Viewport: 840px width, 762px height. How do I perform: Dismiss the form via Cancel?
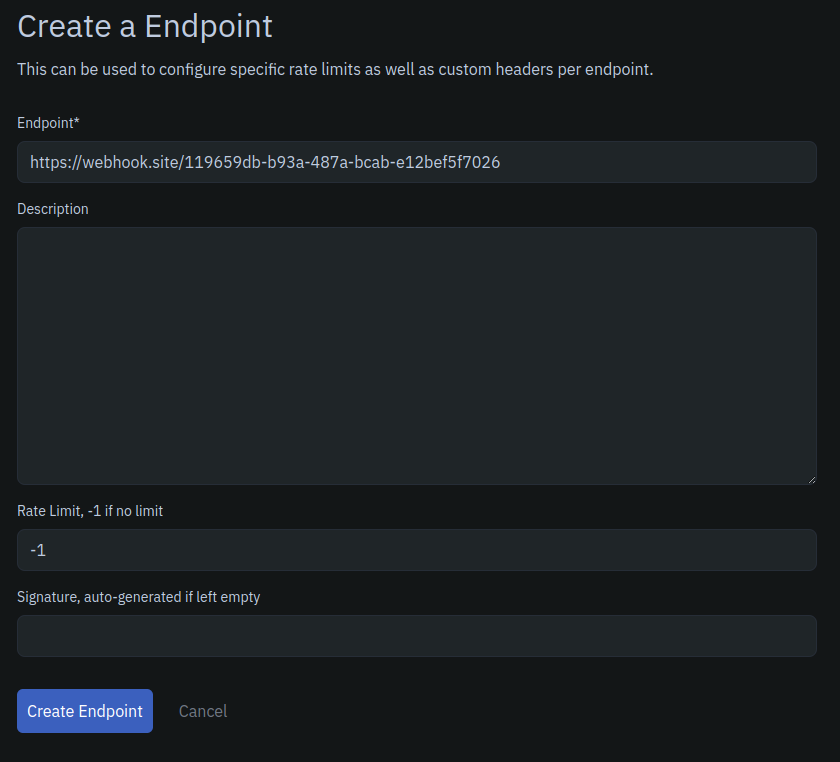pos(202,711)
